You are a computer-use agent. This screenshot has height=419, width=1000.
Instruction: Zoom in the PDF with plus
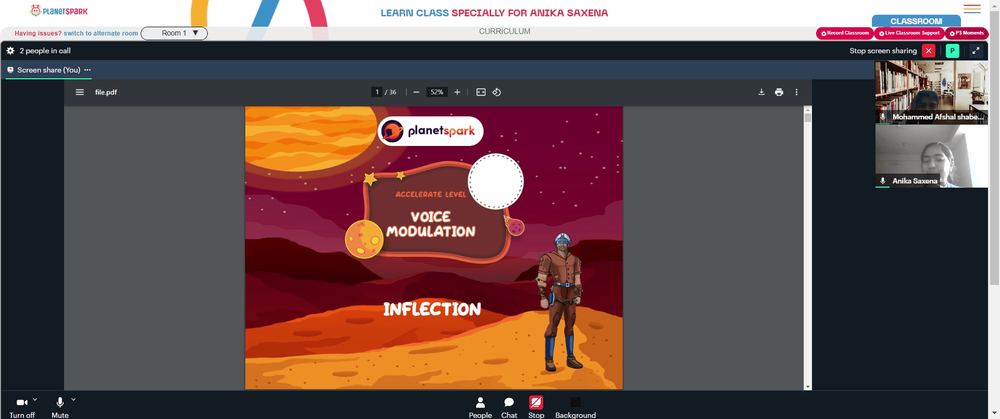coord(457,92)
